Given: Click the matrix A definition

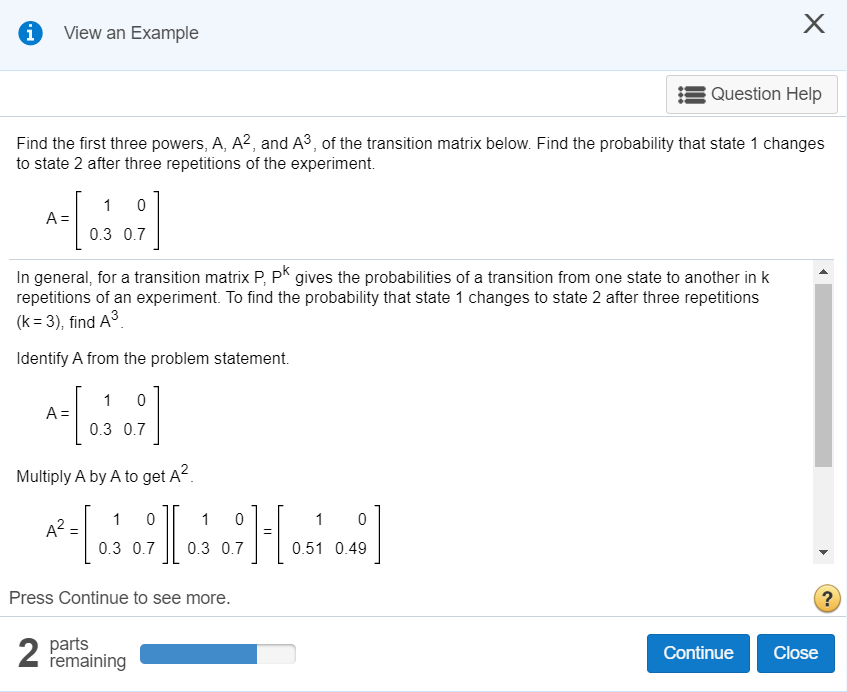Looking at the screenshot, I should click(x=104, y=219).
